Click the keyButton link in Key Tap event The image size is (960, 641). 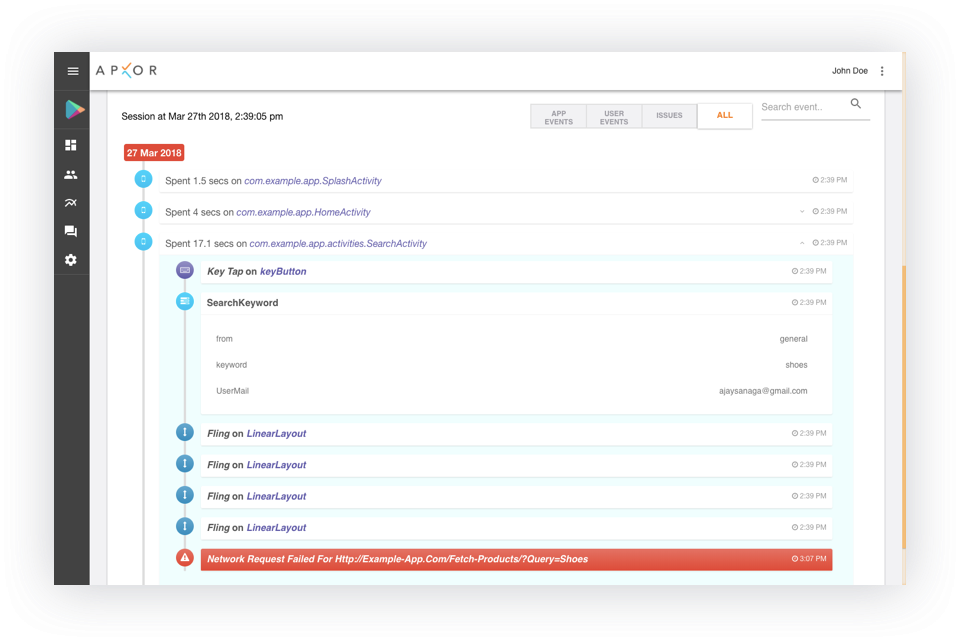[x=283, y=271]
